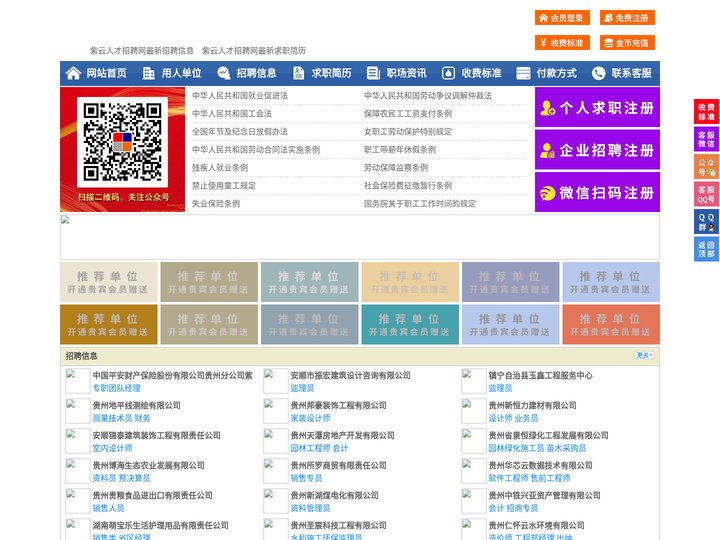Open 中国平安财产保险 company listing
The width and height of the screenshot is (720, 540).
point(173,375)
